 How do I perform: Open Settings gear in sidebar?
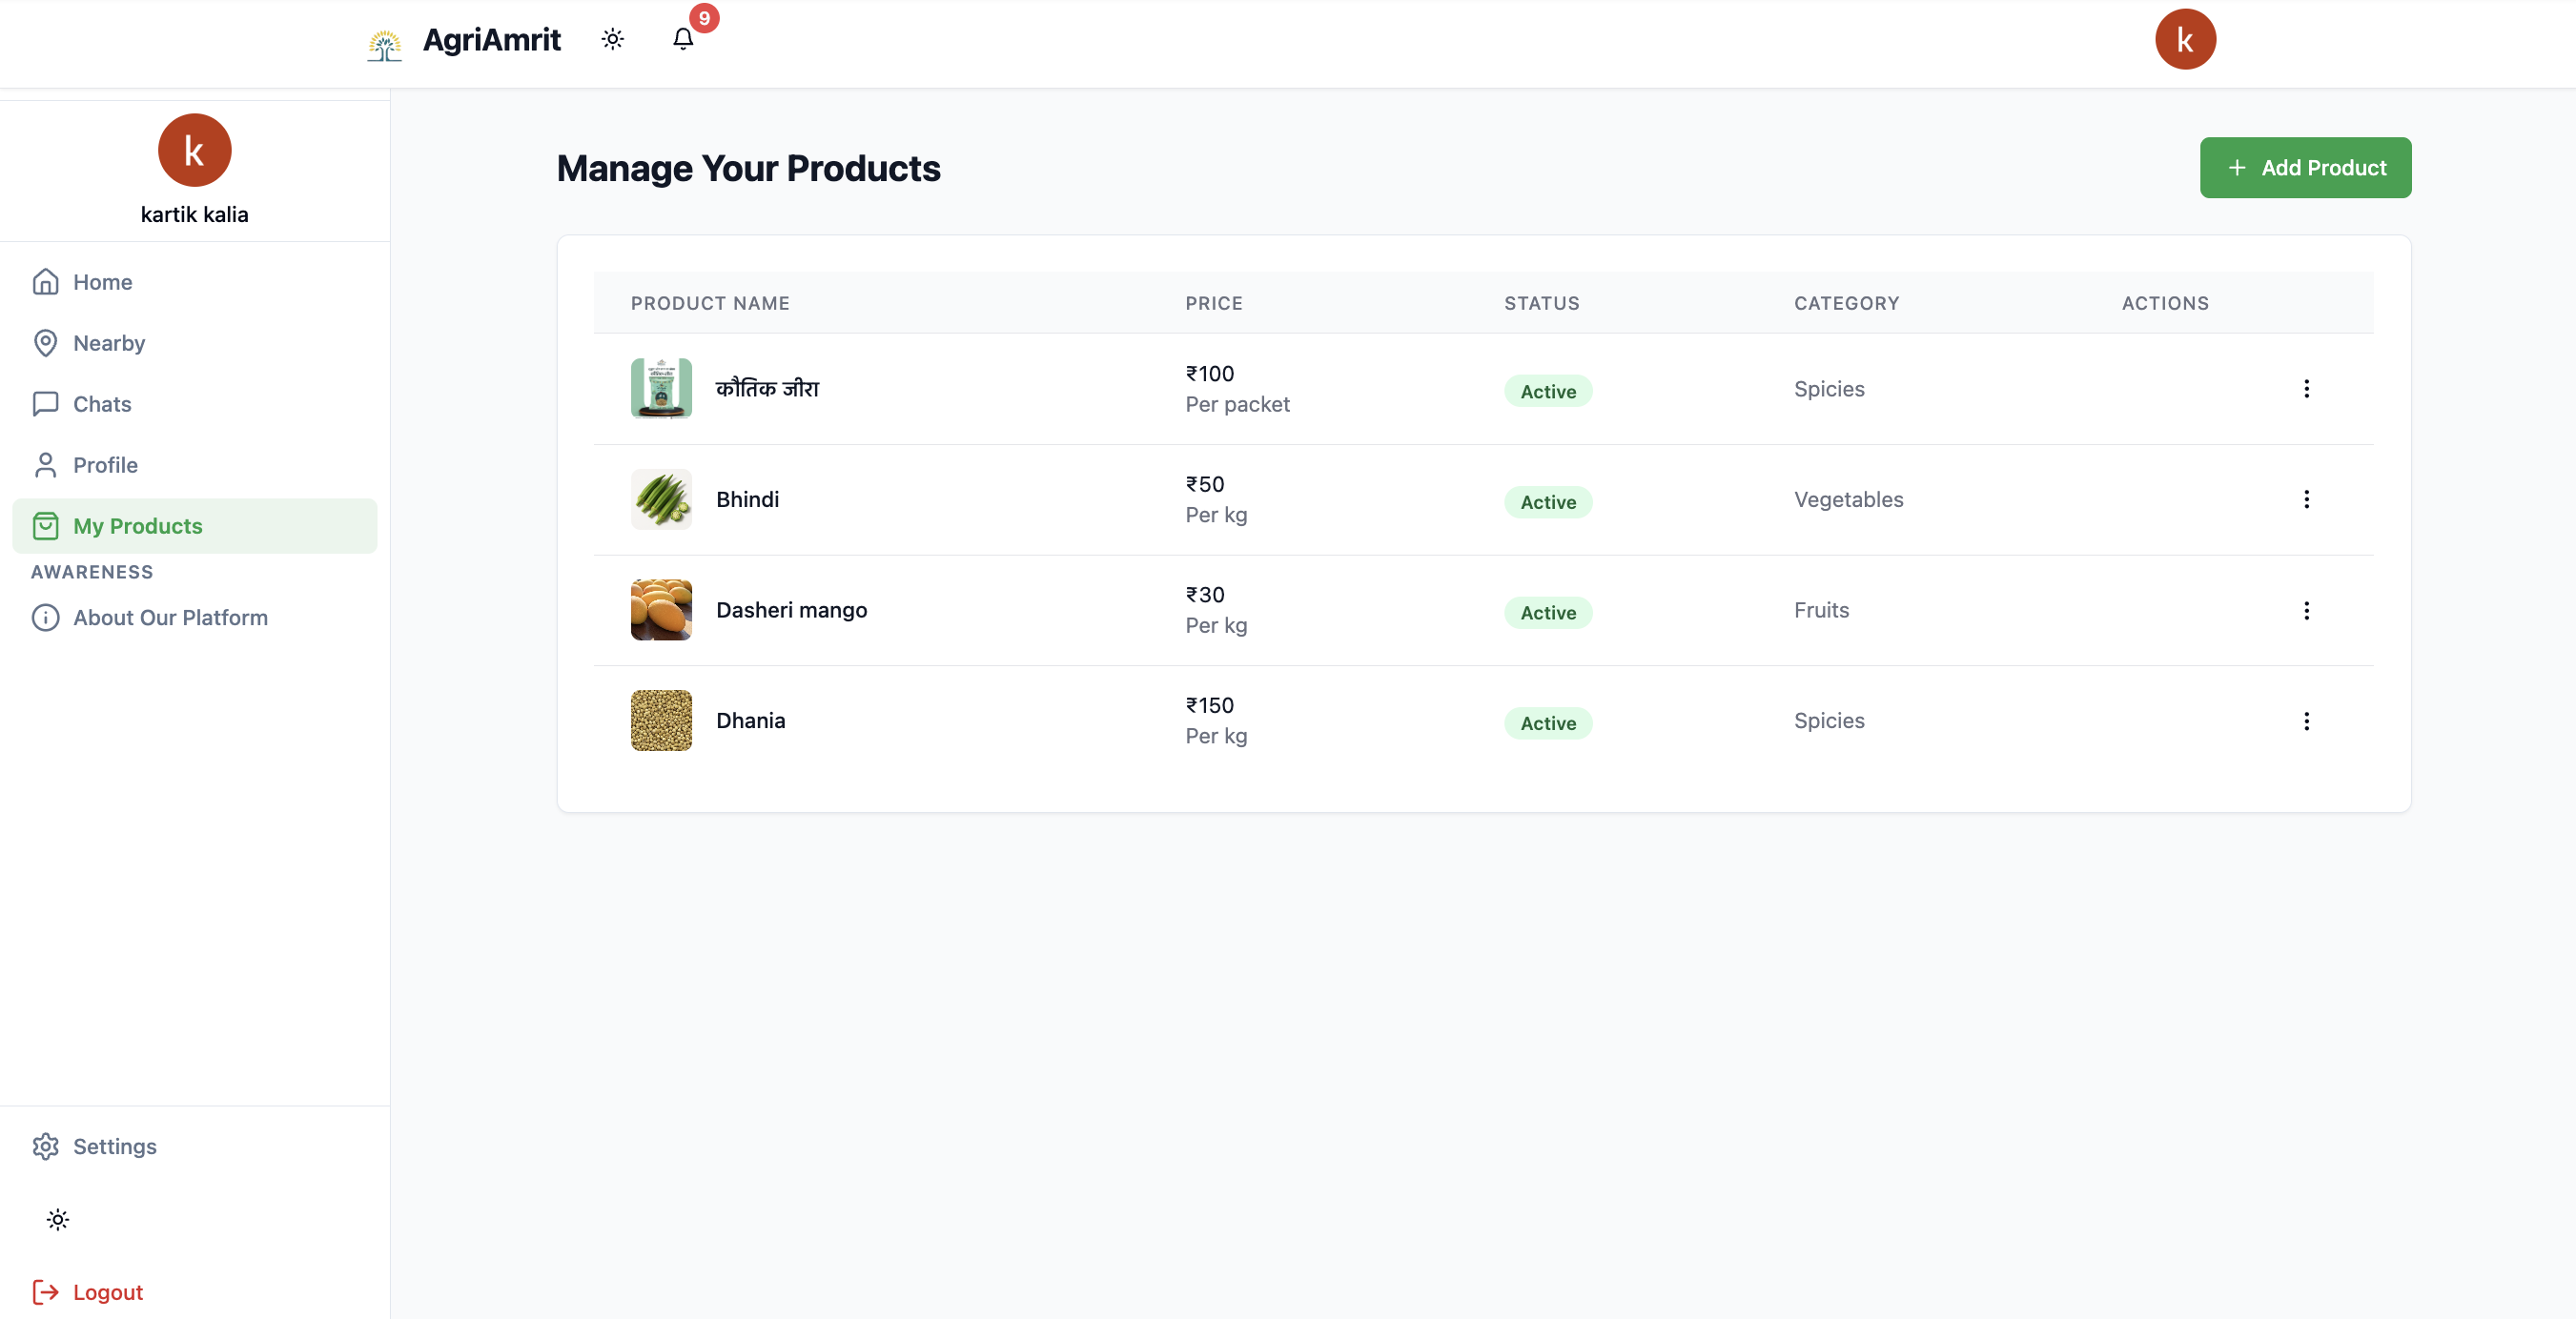tap(114, 1146)
